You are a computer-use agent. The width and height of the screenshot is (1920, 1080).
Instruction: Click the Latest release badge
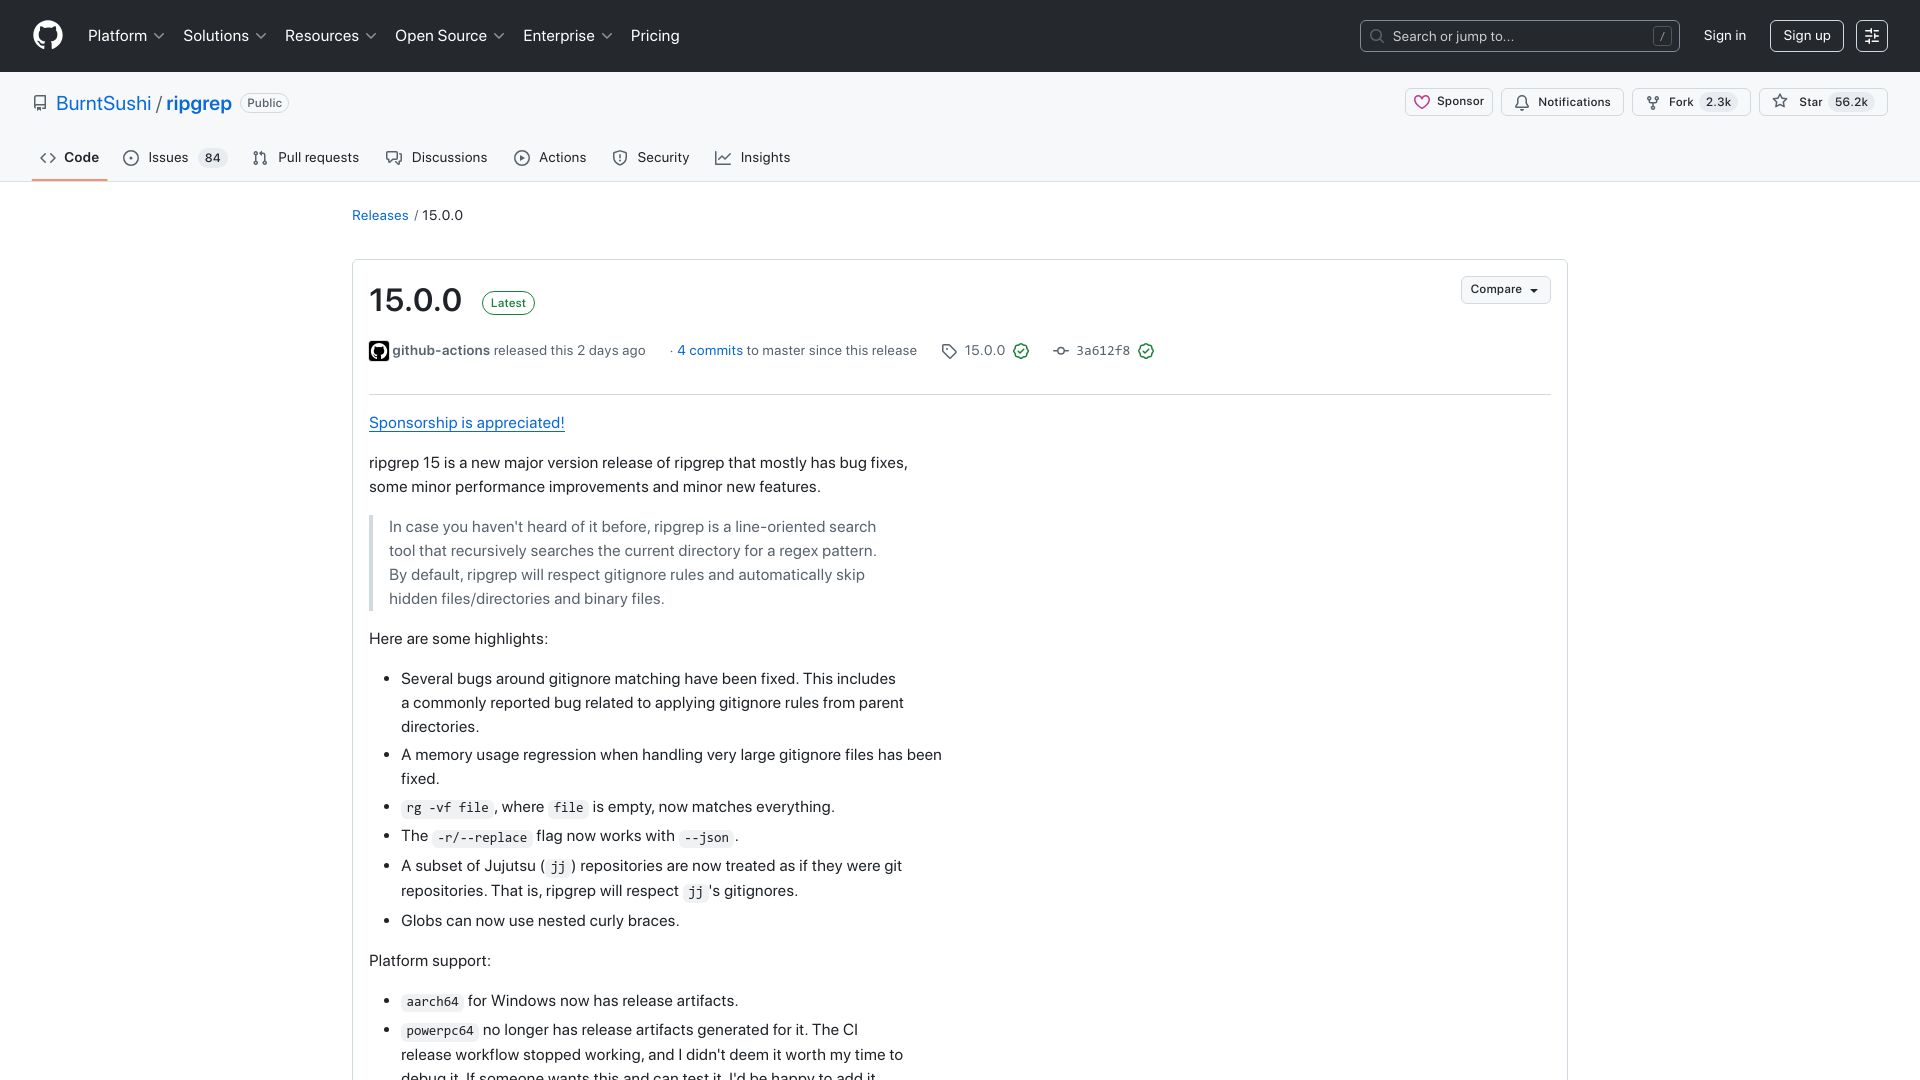coord(508,303)
